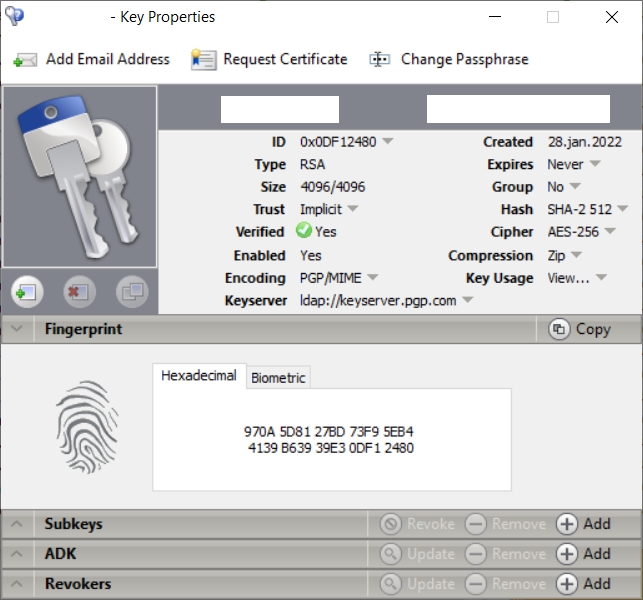Click the Change Passphrase icon
Viewport: 643px width, 600px height.
(380, 60)
